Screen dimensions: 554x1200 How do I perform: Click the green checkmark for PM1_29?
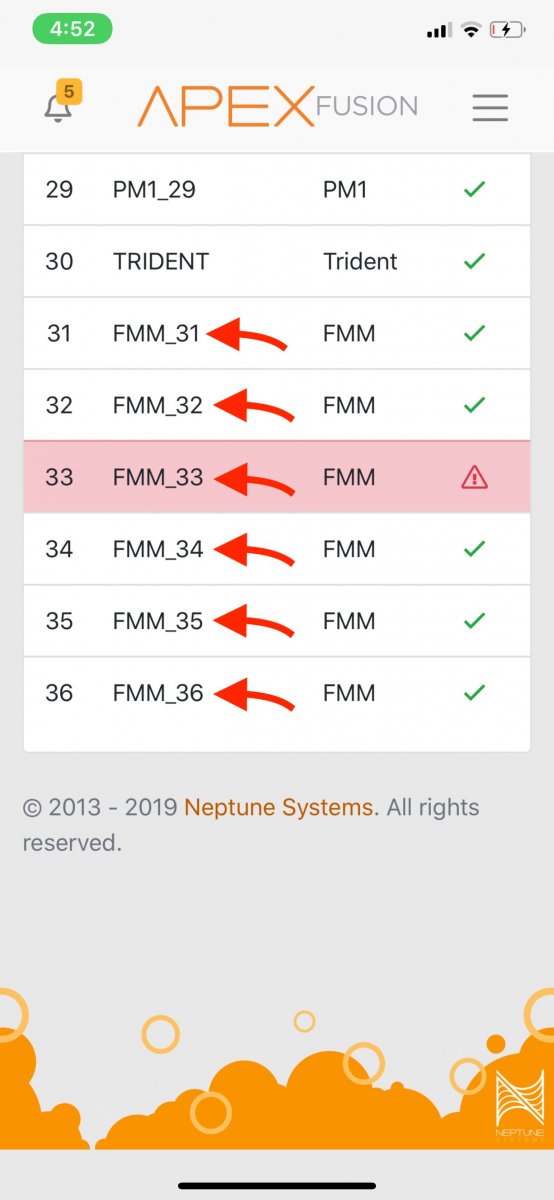[x=474, y=189]
